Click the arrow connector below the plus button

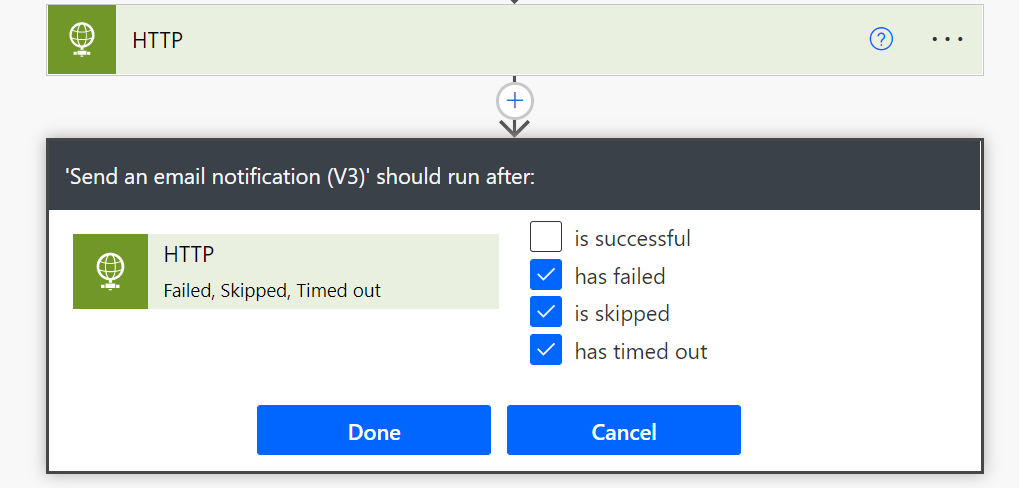pyautogui.click(x=515, y=127)
